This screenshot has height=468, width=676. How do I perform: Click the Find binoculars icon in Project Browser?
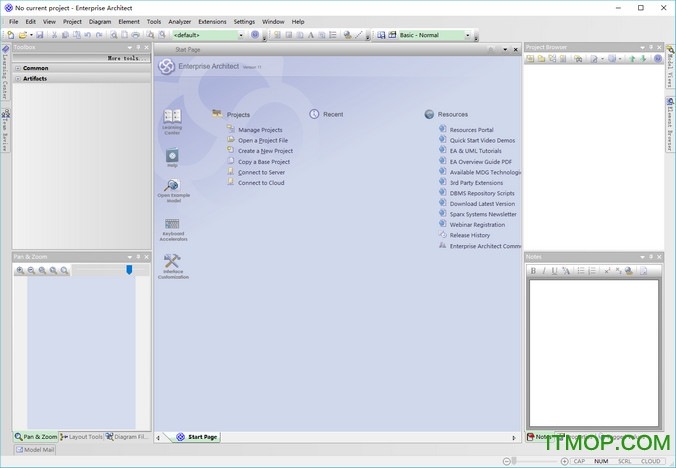[578, 59]
